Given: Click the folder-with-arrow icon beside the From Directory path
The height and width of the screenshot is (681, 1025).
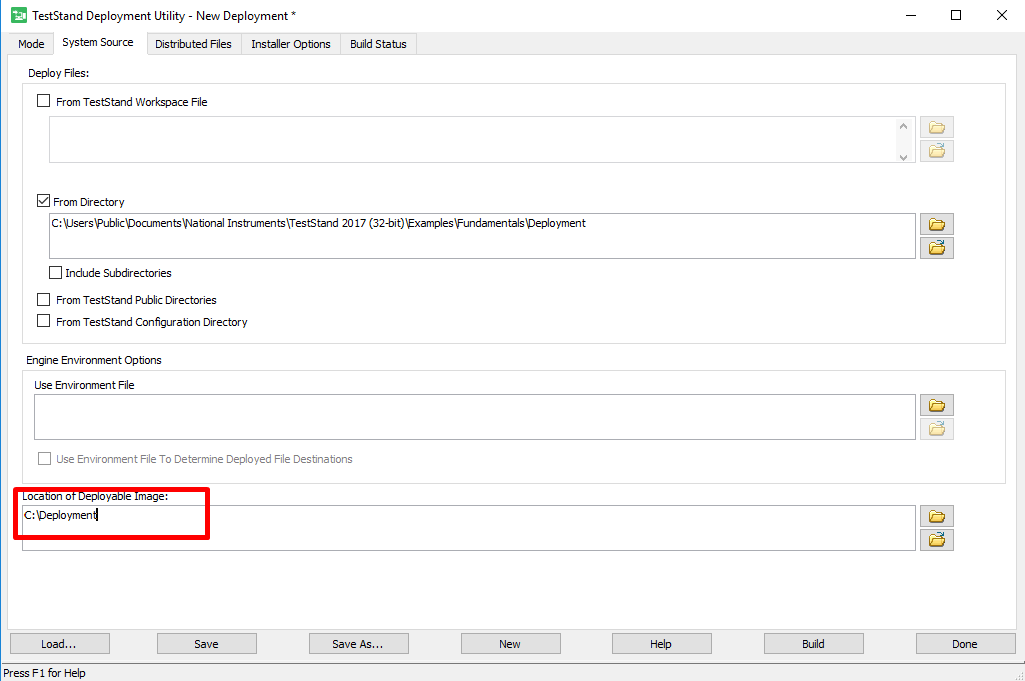Looking at the screenshot, I should pyautogui.click(x=937, y=248).
